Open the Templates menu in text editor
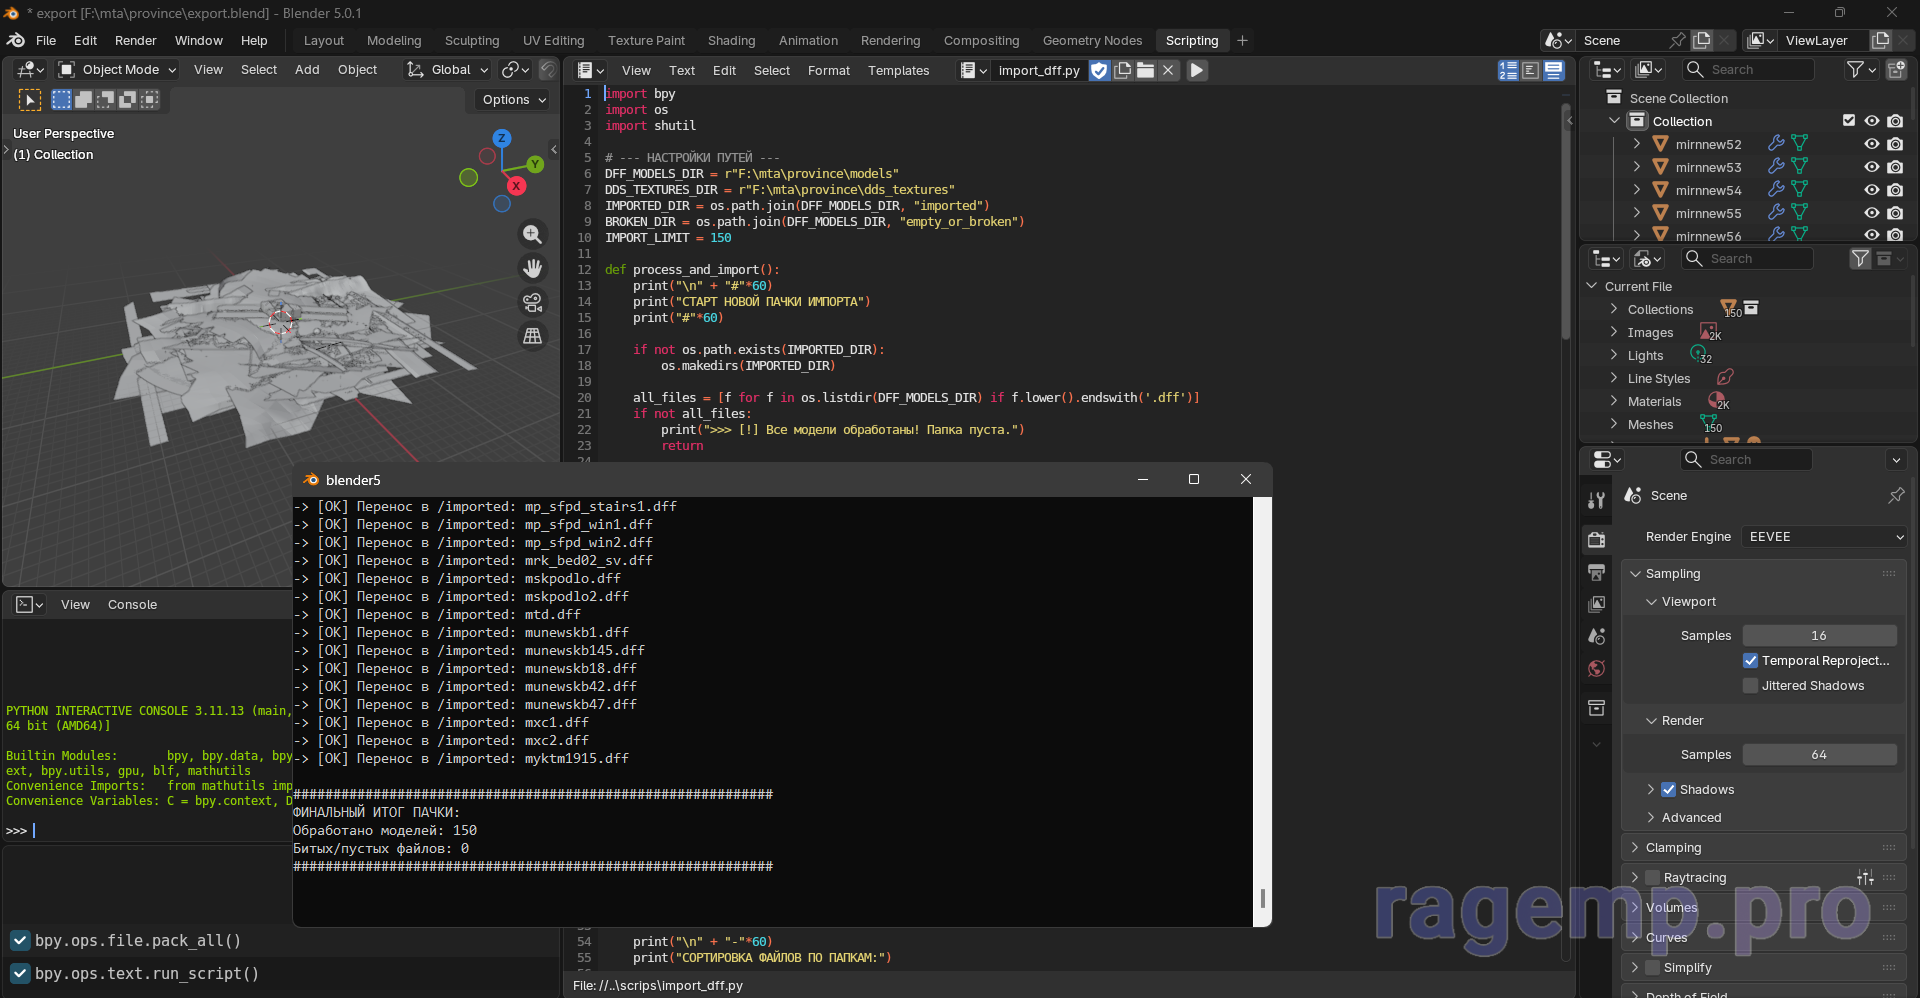Screen dimensions: 1920x998 click(898, 71)
